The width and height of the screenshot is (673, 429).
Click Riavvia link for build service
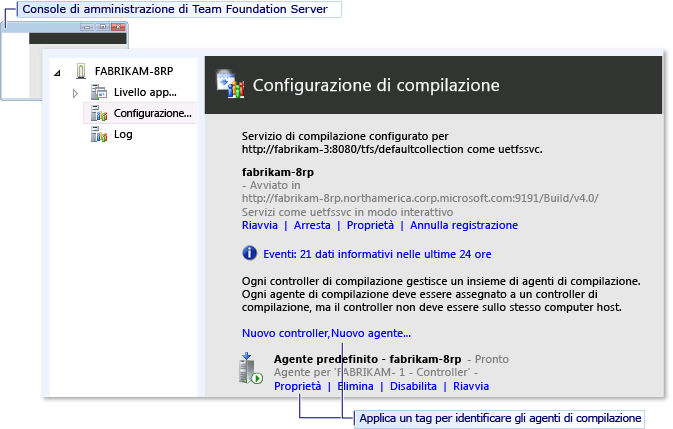click(x=260, y=225)
